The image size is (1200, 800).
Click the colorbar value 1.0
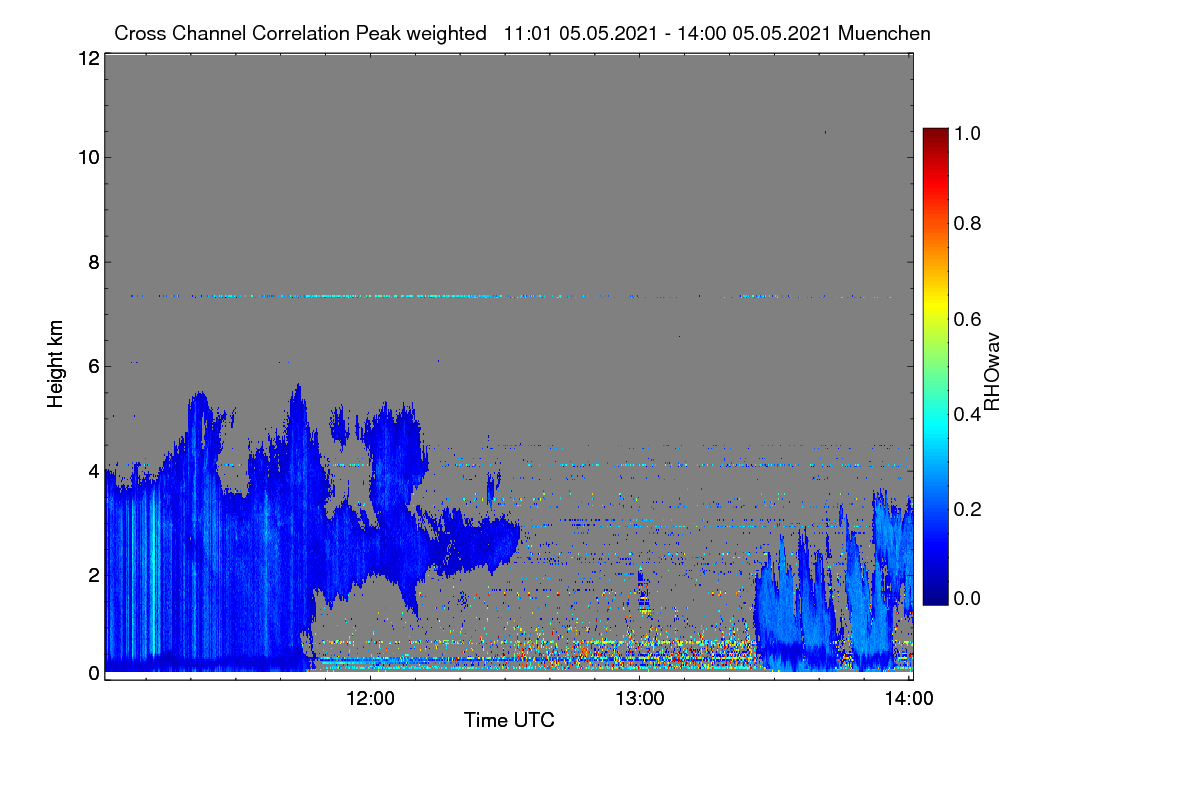969,131
